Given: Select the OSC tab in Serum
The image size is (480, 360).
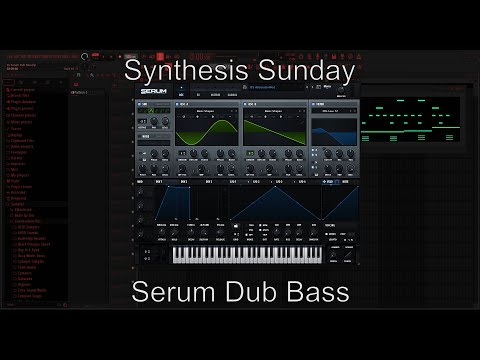Looking at the screenshot, I should pyautogui.click(x=182, y=95).
